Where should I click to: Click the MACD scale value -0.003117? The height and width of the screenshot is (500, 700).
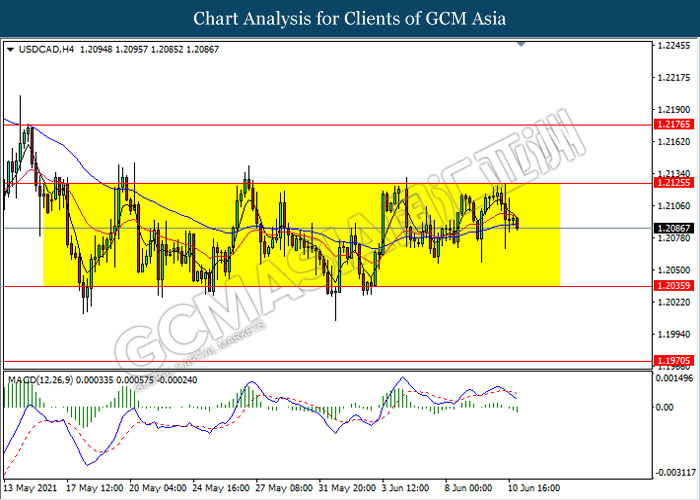[x=675, y=472]
